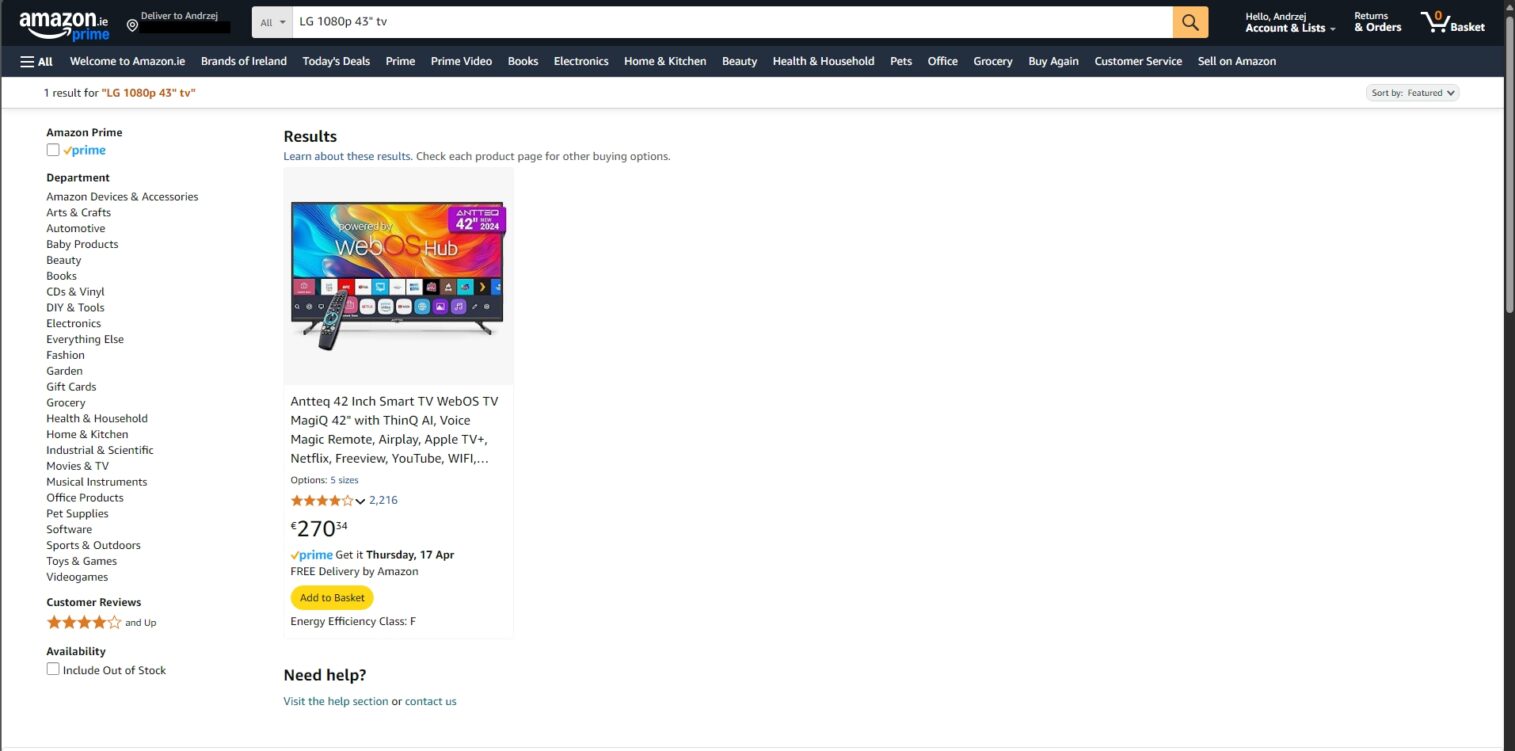Filter by four stars and up
The height and width of the screenshot is (751, 1515).
click(101, 622)
